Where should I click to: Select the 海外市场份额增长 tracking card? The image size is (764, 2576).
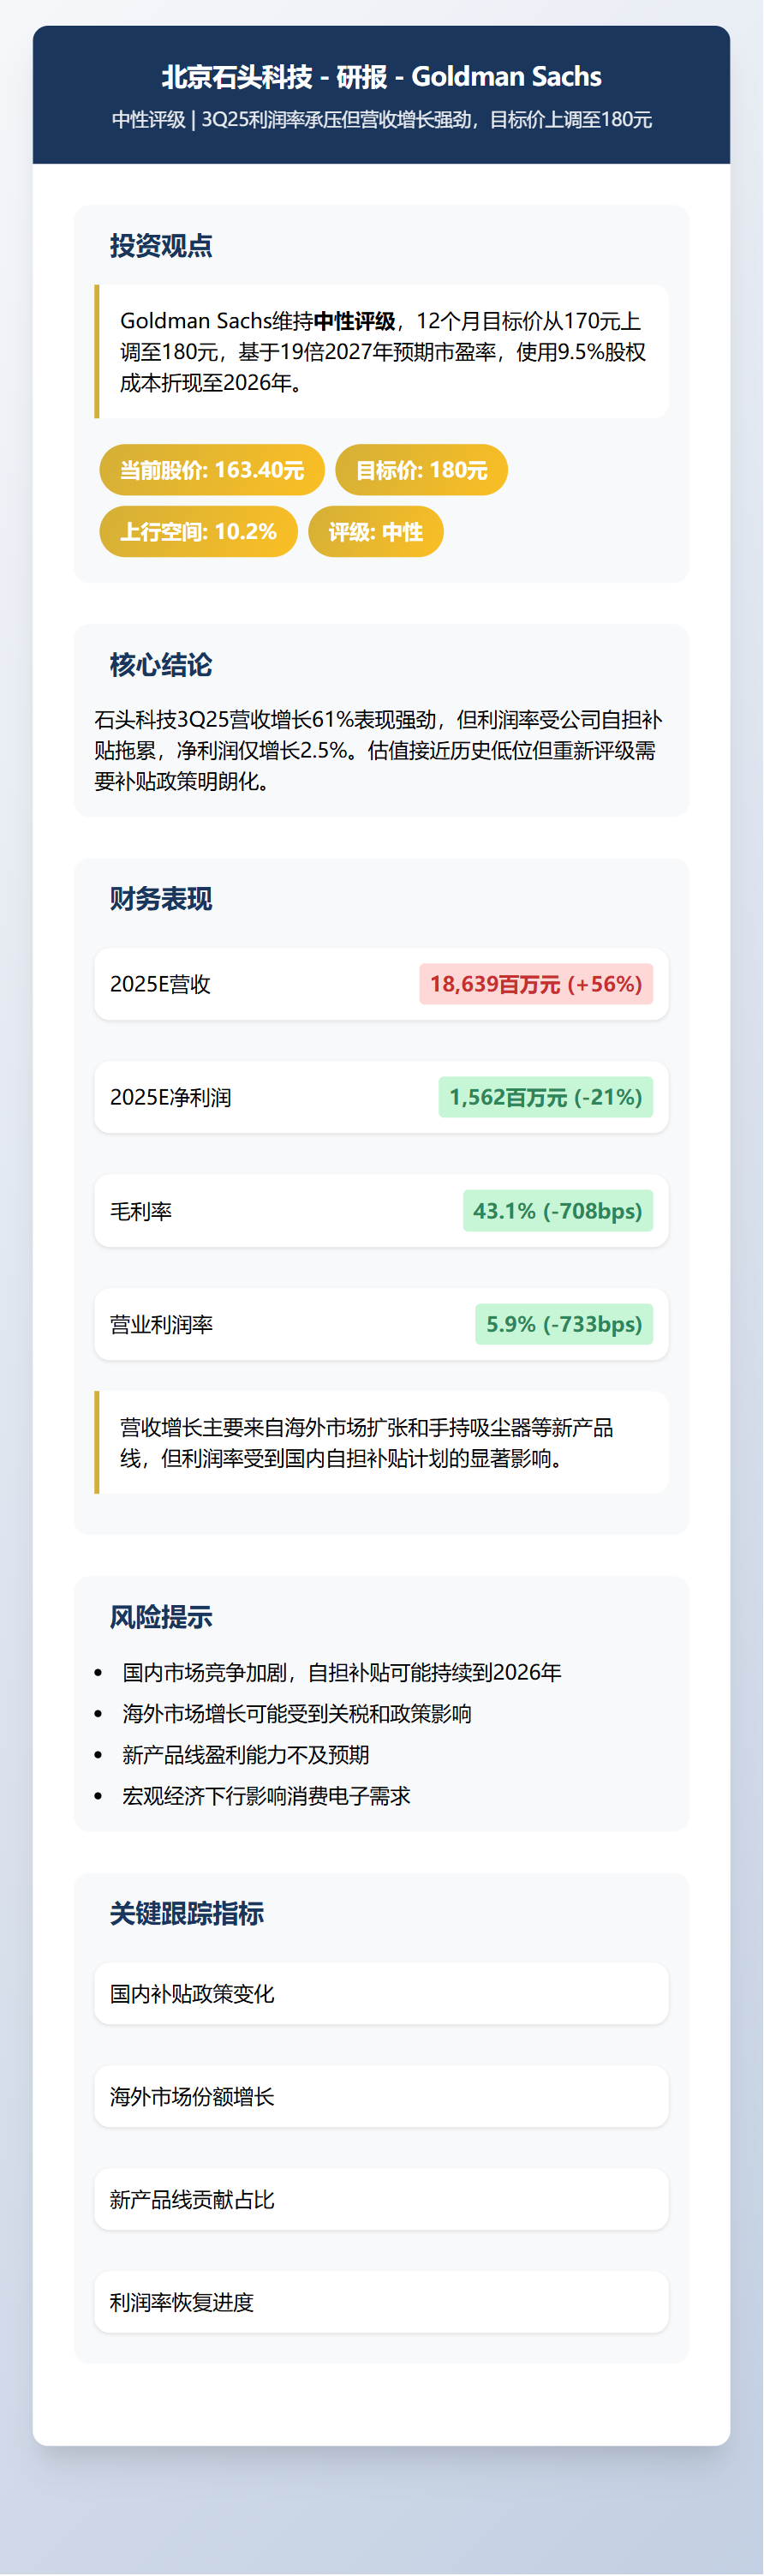point(381,2097)
